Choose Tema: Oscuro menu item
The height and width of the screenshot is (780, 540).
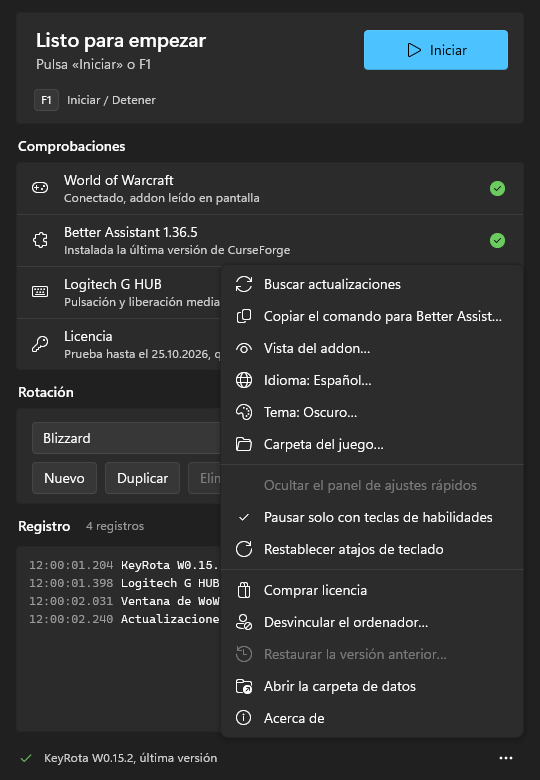pos(372,412)
